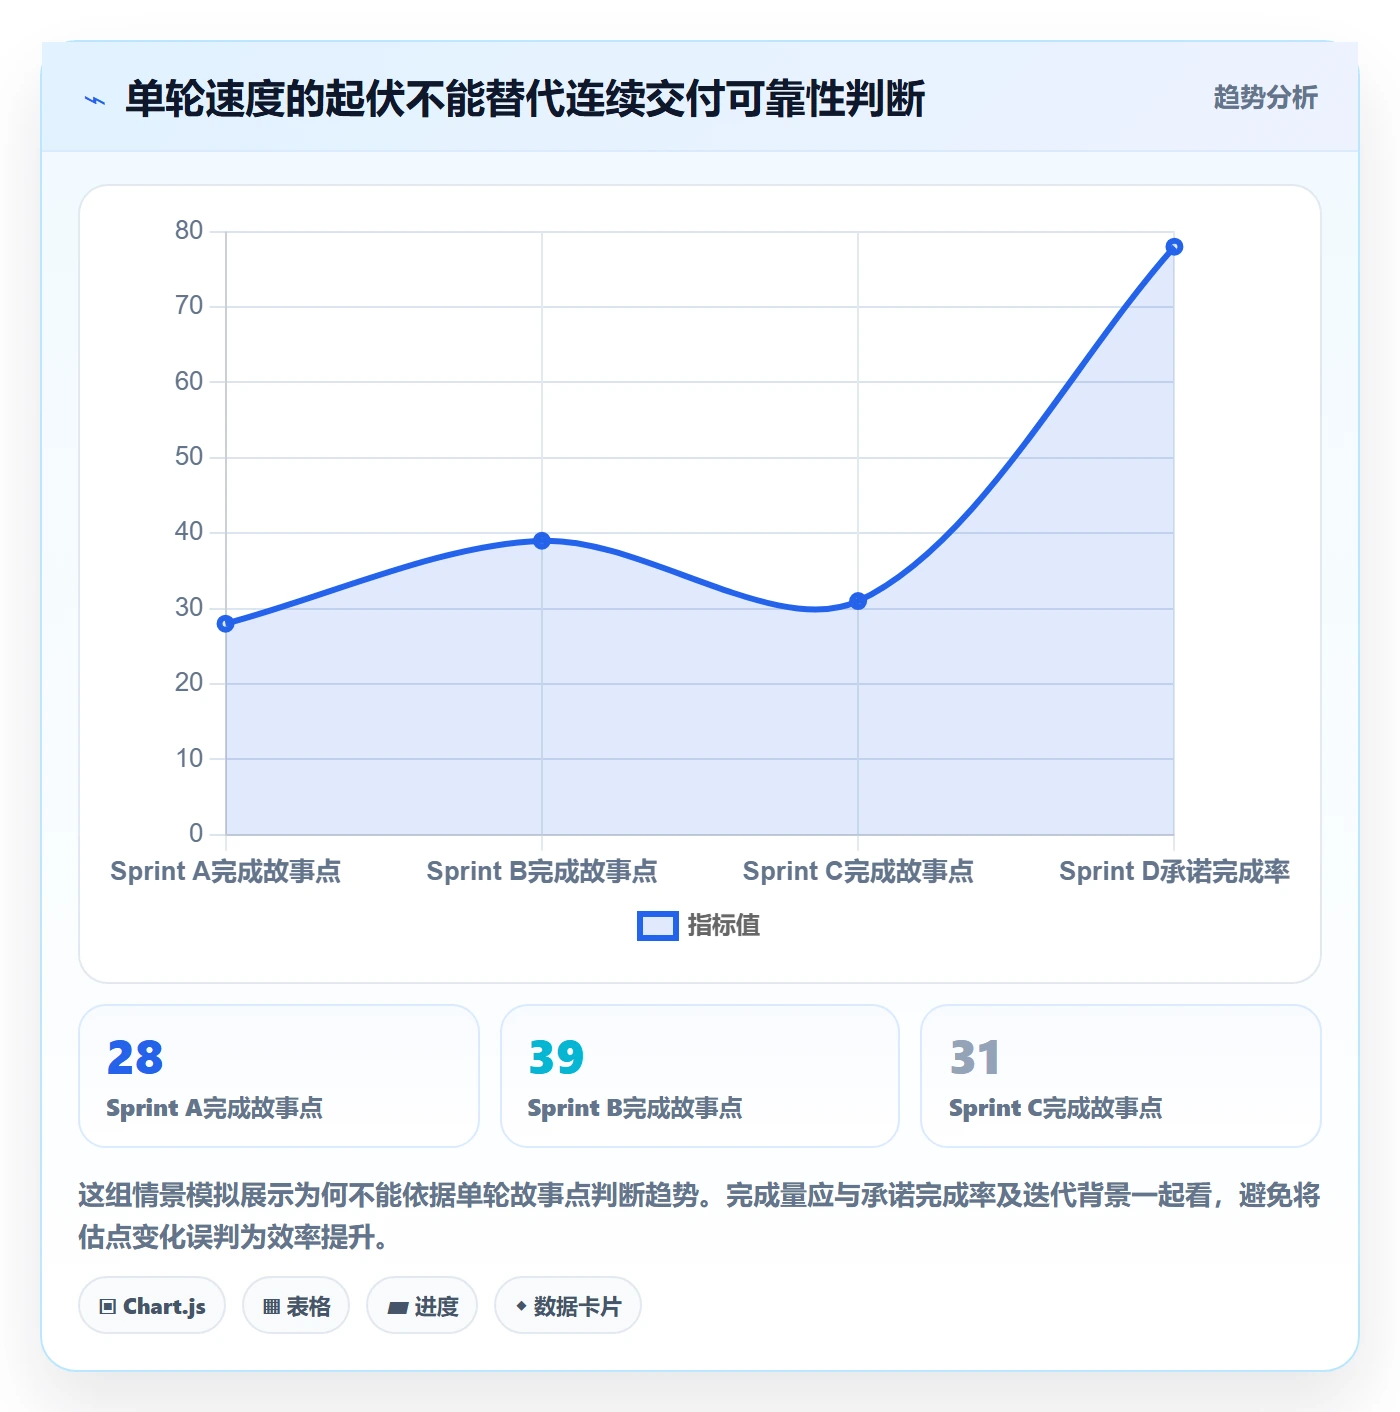Click the 进度 tag
Viewport: 1400px width, 1412px height.
pyautogui.click(x=422, y=1306)
